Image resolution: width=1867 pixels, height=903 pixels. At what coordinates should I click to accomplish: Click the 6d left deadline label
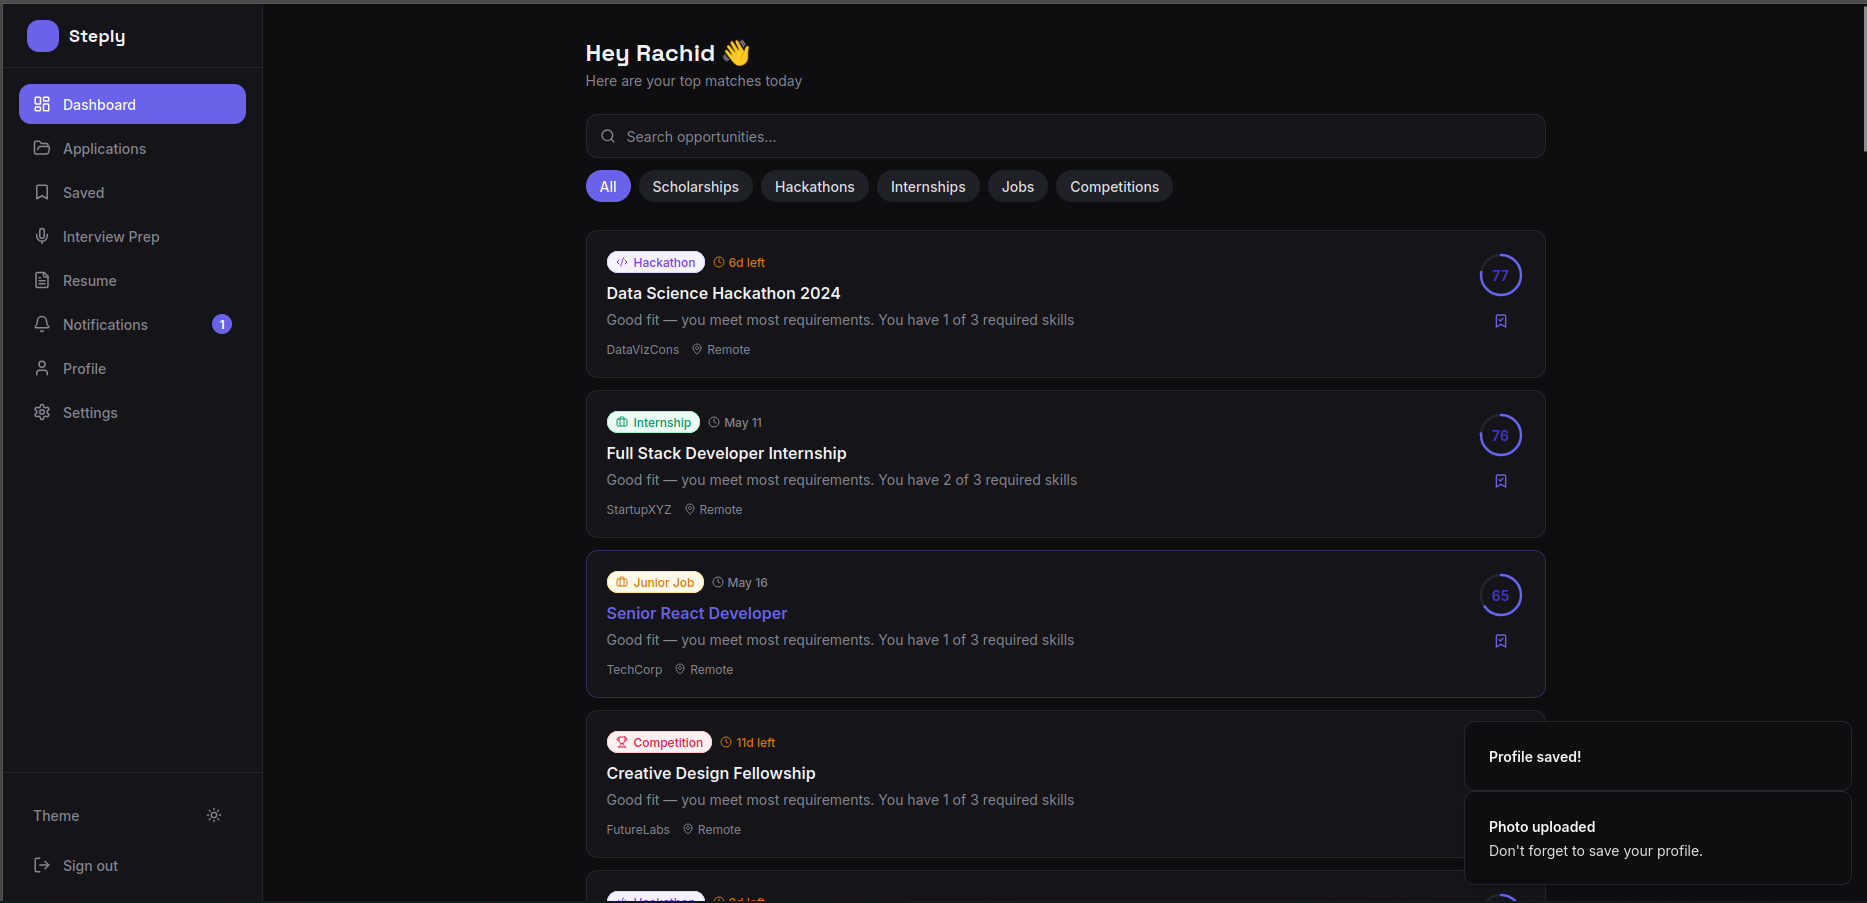[x=739, y=262]
